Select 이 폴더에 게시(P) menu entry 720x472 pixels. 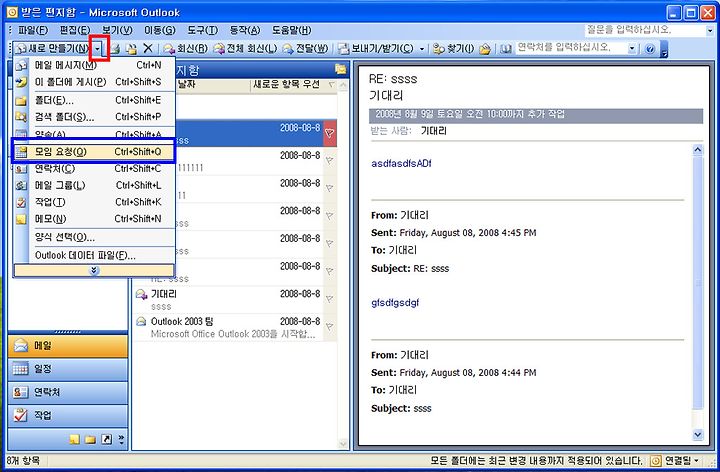(x=94, y=82)
